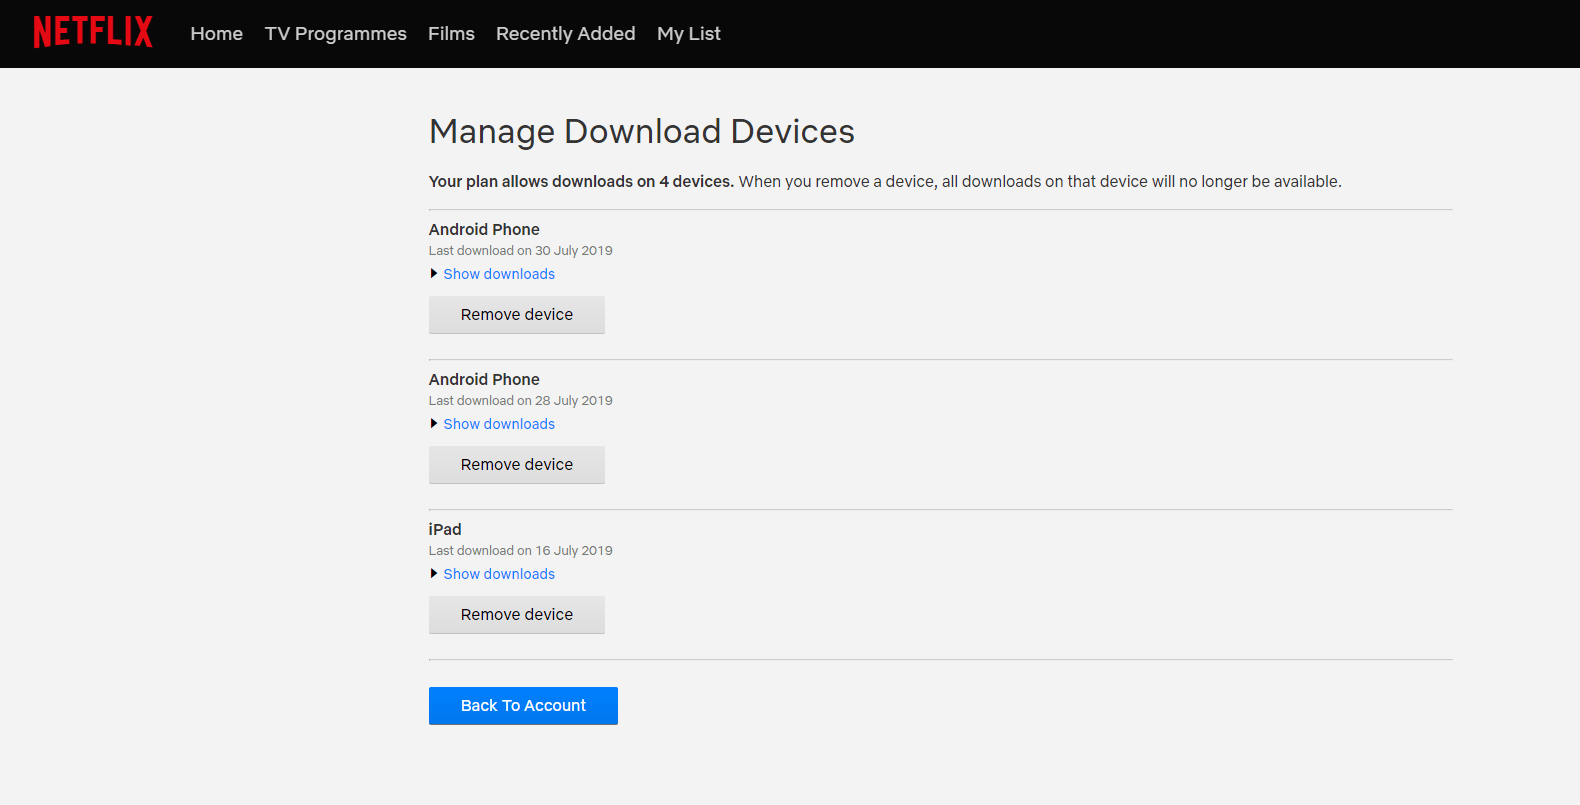Image resolution: width=1580 pixels, height=805 pixels.
Task: Click the bold plan allows 4 devices text
Action: coord(581,182)
